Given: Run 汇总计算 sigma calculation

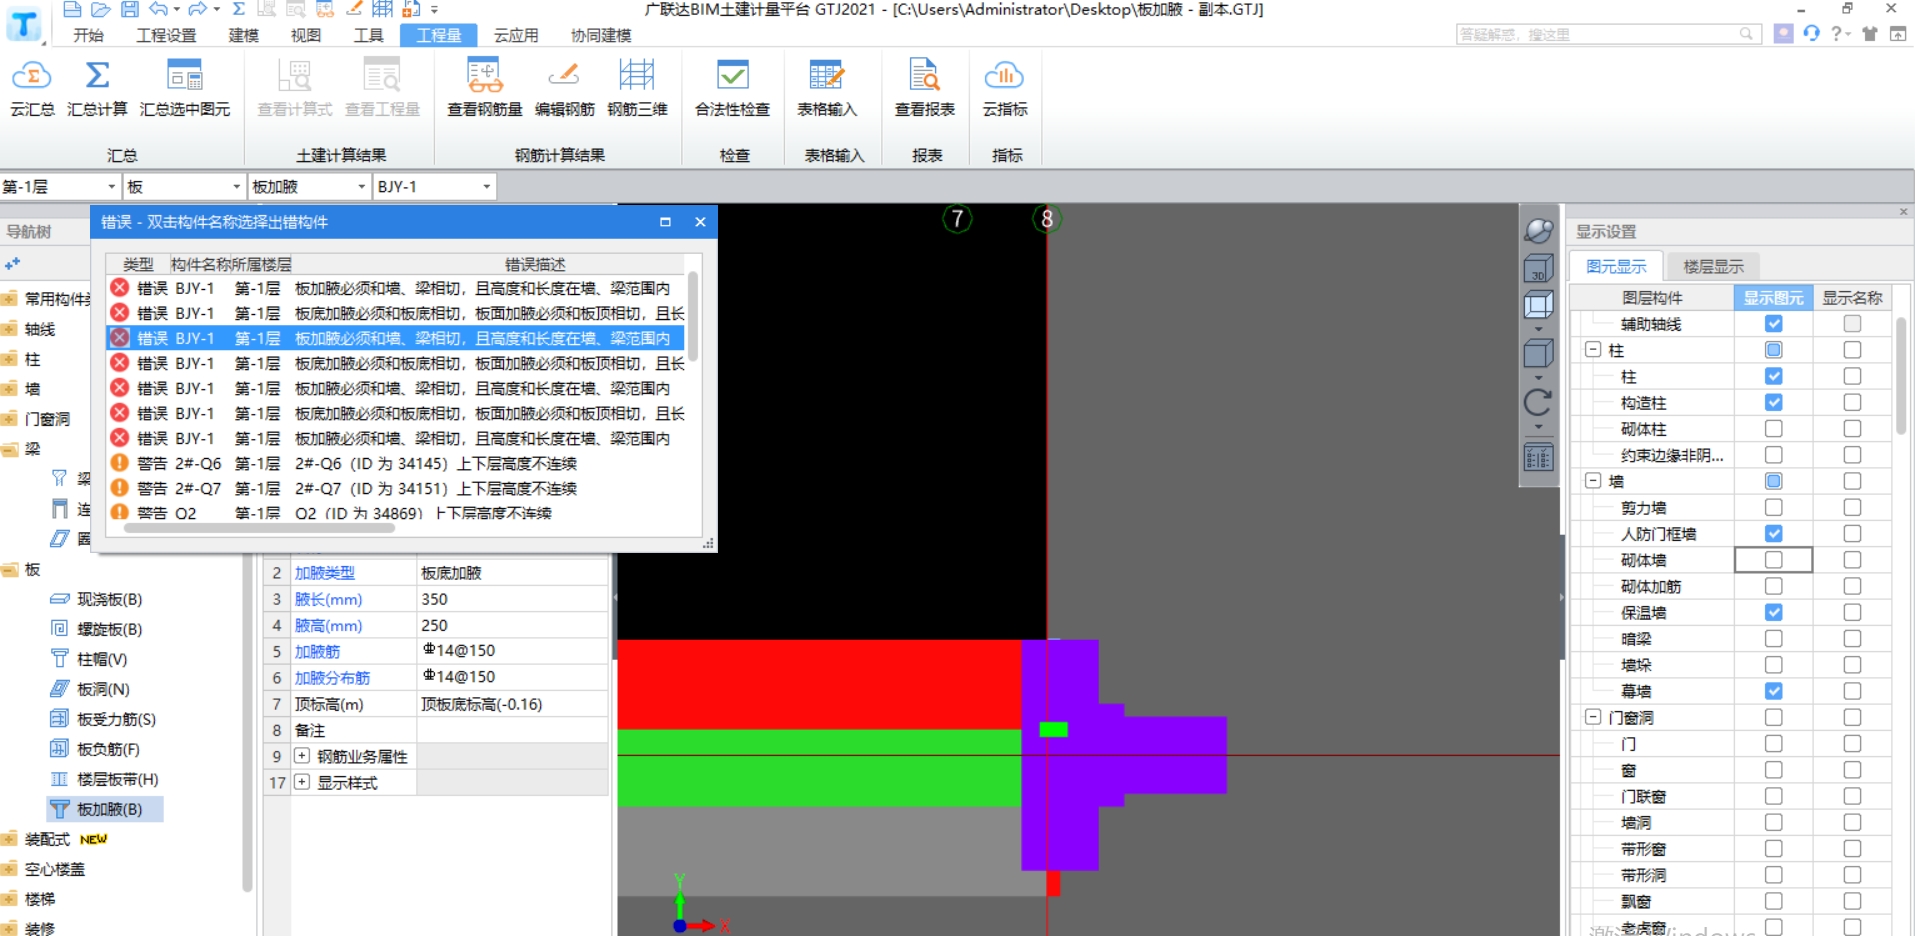Looking at the screenshot, I should pos(97,88).
